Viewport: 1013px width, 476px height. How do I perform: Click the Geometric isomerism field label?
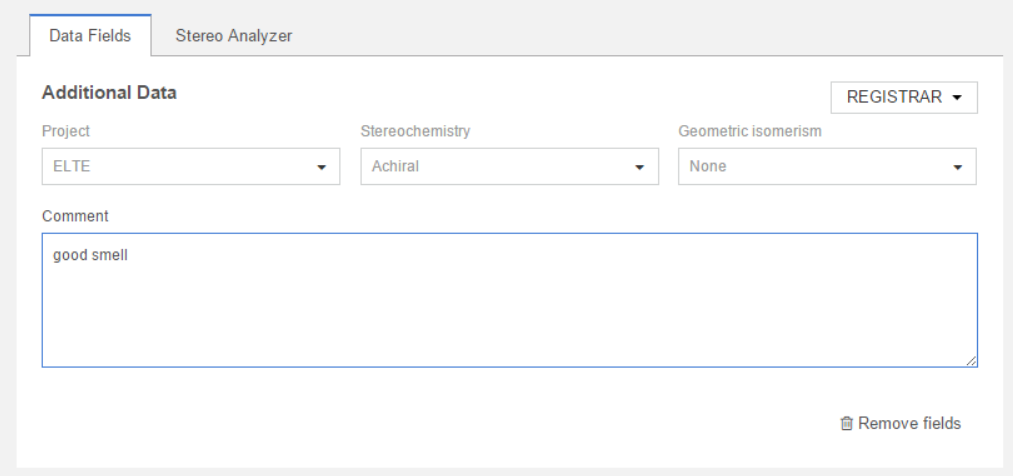[750, 131]
